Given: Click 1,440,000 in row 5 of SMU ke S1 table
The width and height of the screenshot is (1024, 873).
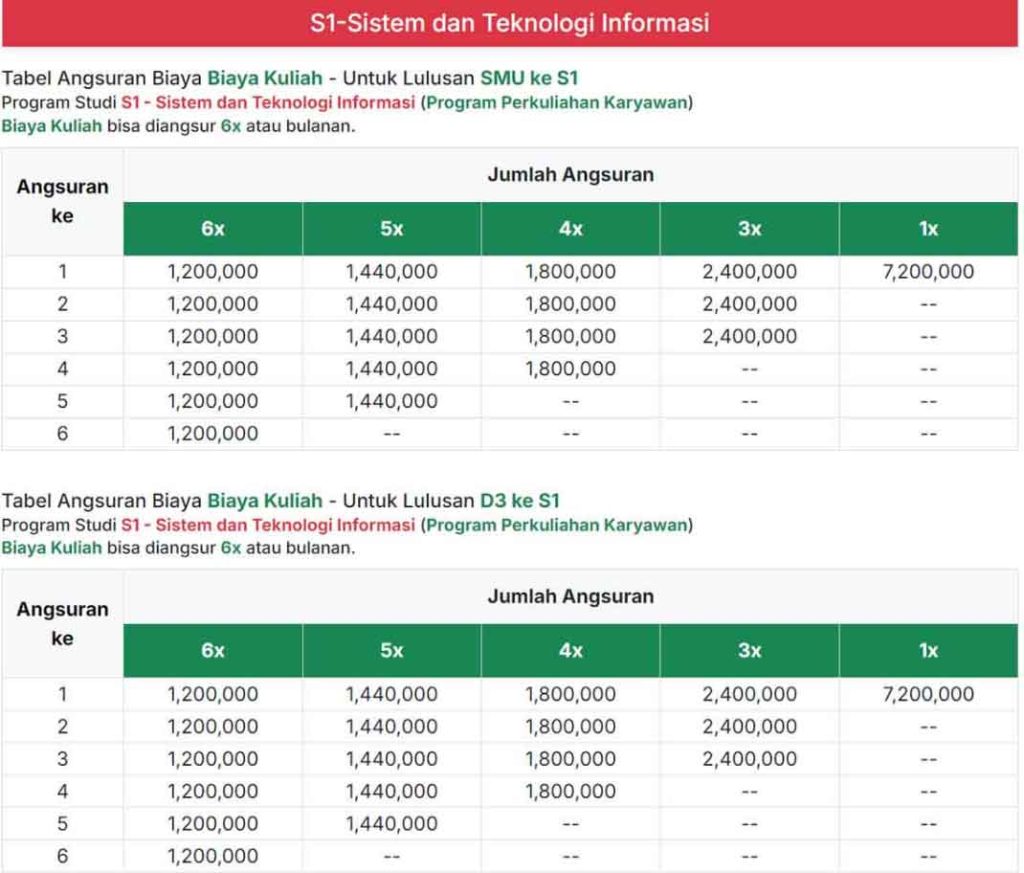Looking at the screenshot, I should (x=392, y=401).
